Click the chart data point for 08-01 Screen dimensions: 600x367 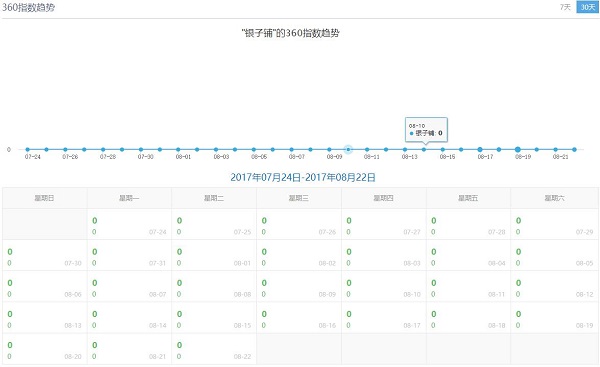(178, 150)
